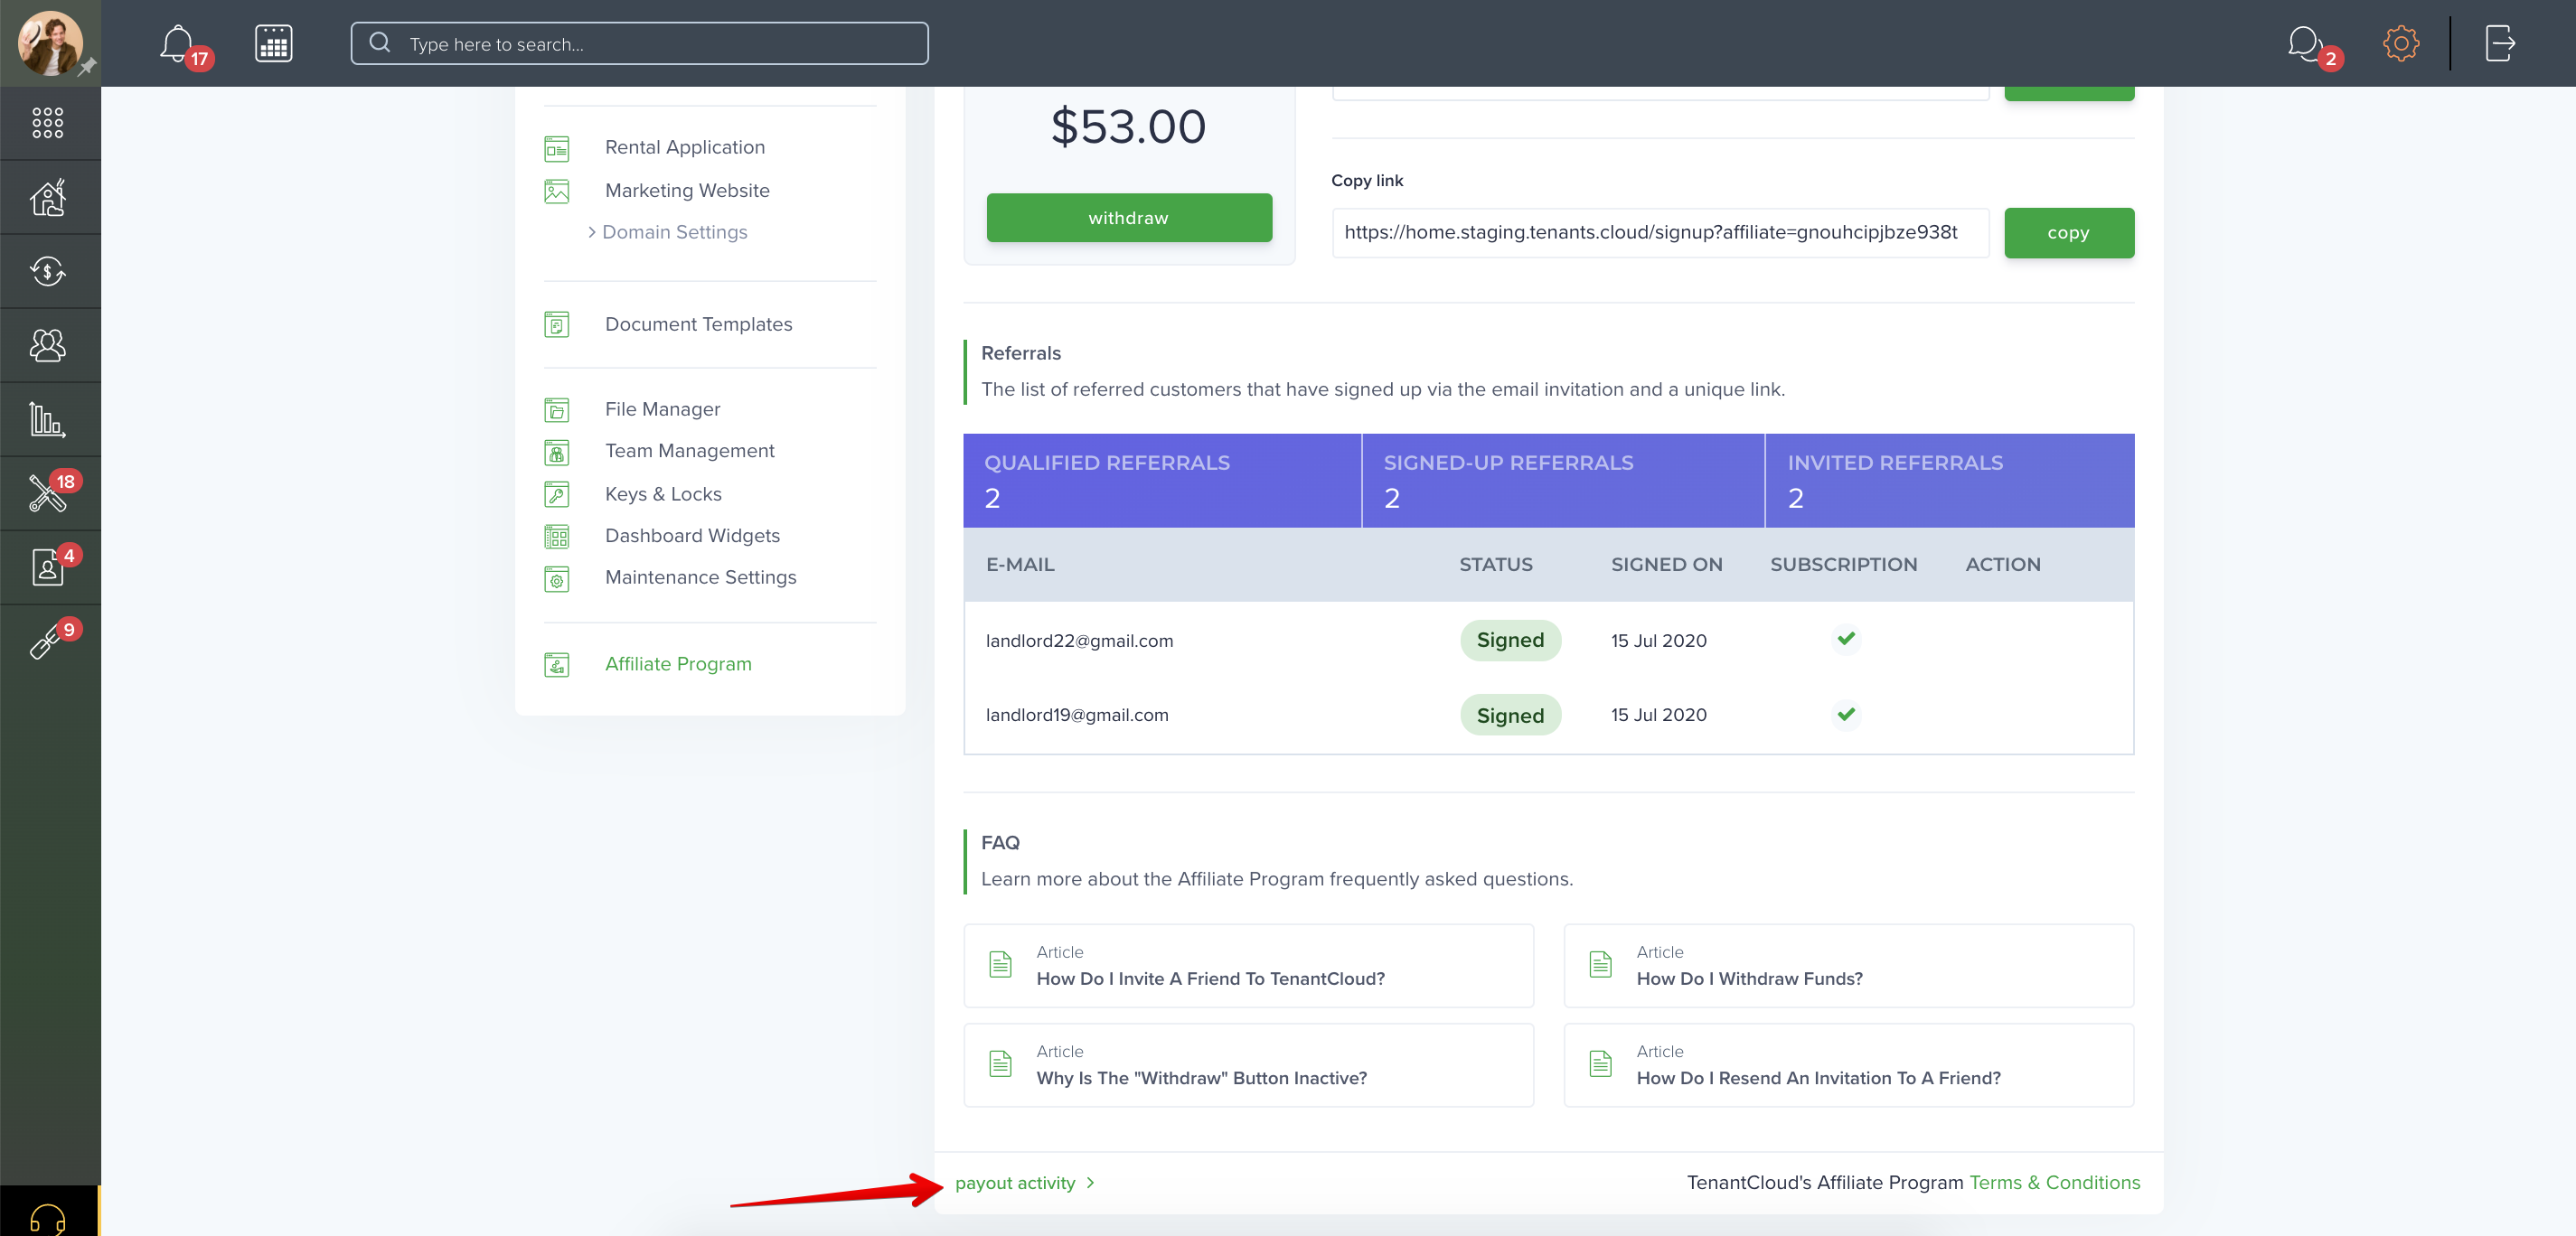Click the landlord22@gmail.com email

pos(1079,641)
